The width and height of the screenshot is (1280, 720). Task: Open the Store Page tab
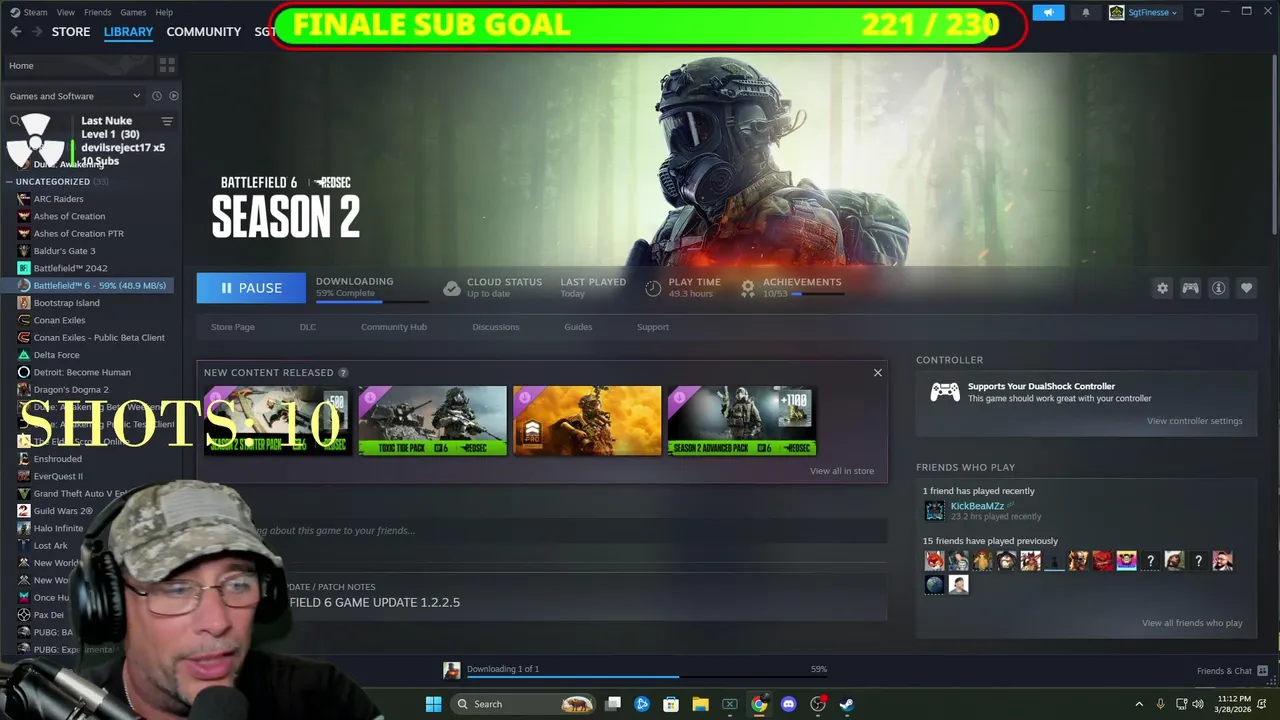pos(233,327)
